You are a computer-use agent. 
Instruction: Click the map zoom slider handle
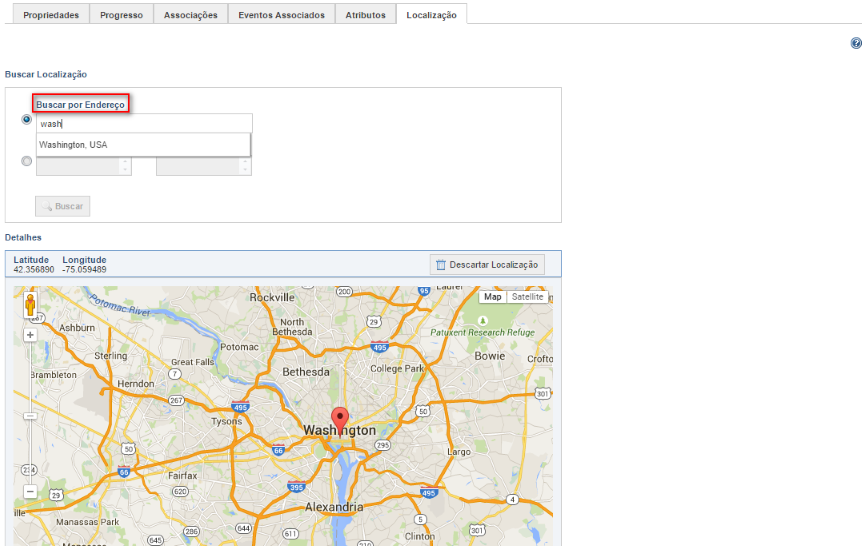click(30, 416)
